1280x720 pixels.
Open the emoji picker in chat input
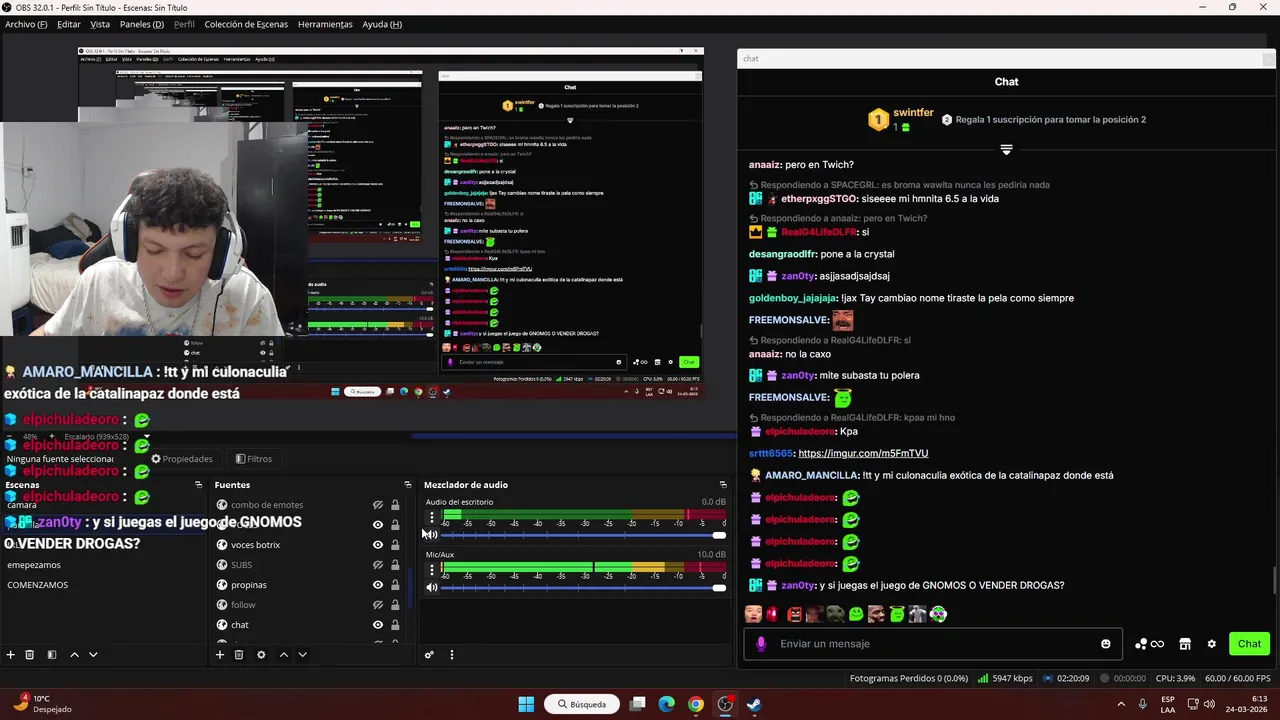[x=1106, y=644]
